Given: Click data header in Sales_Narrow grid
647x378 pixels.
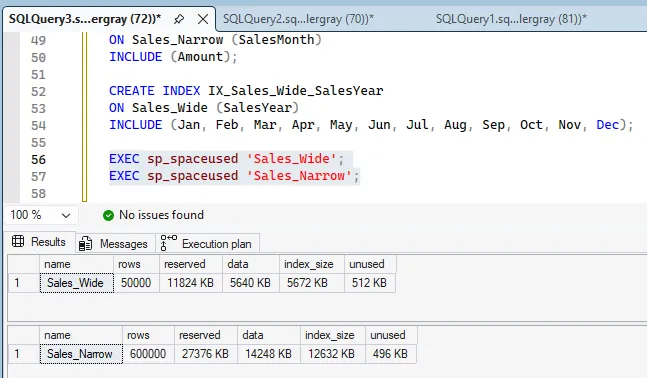Looking at the screenshot, I should pyautogui.click(x=269, y=335).
